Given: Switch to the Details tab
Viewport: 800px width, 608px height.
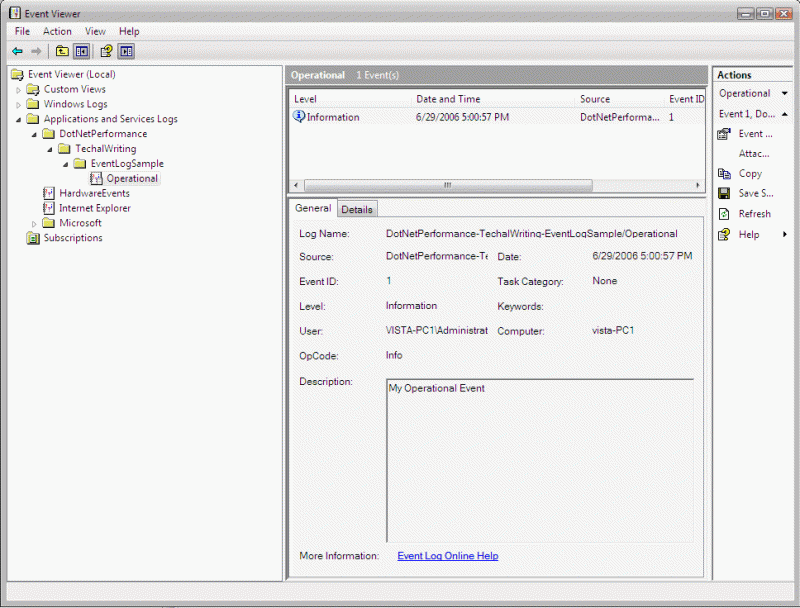Looking at the screenshot, I should pos(357,209).
